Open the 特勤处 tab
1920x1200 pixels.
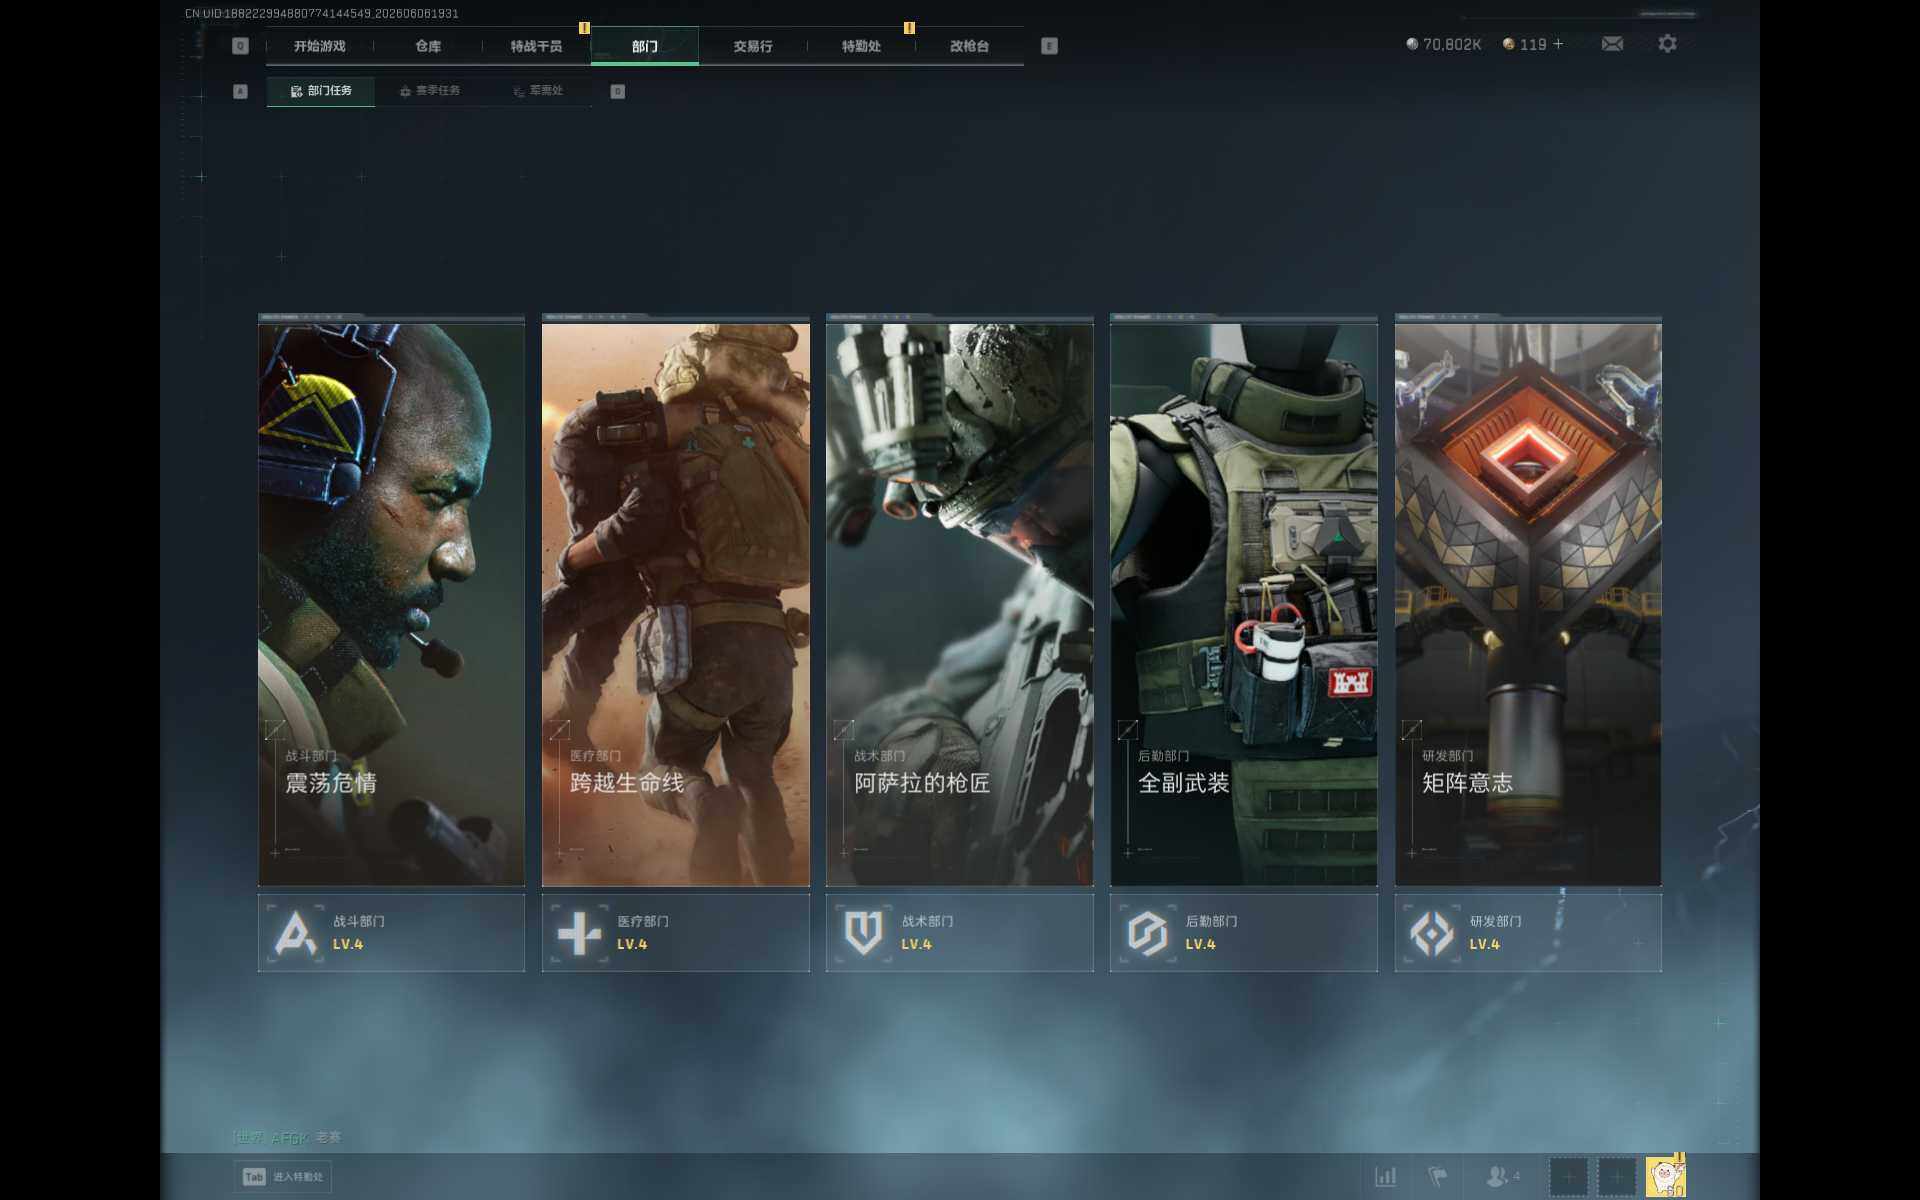tap(861, 46)
